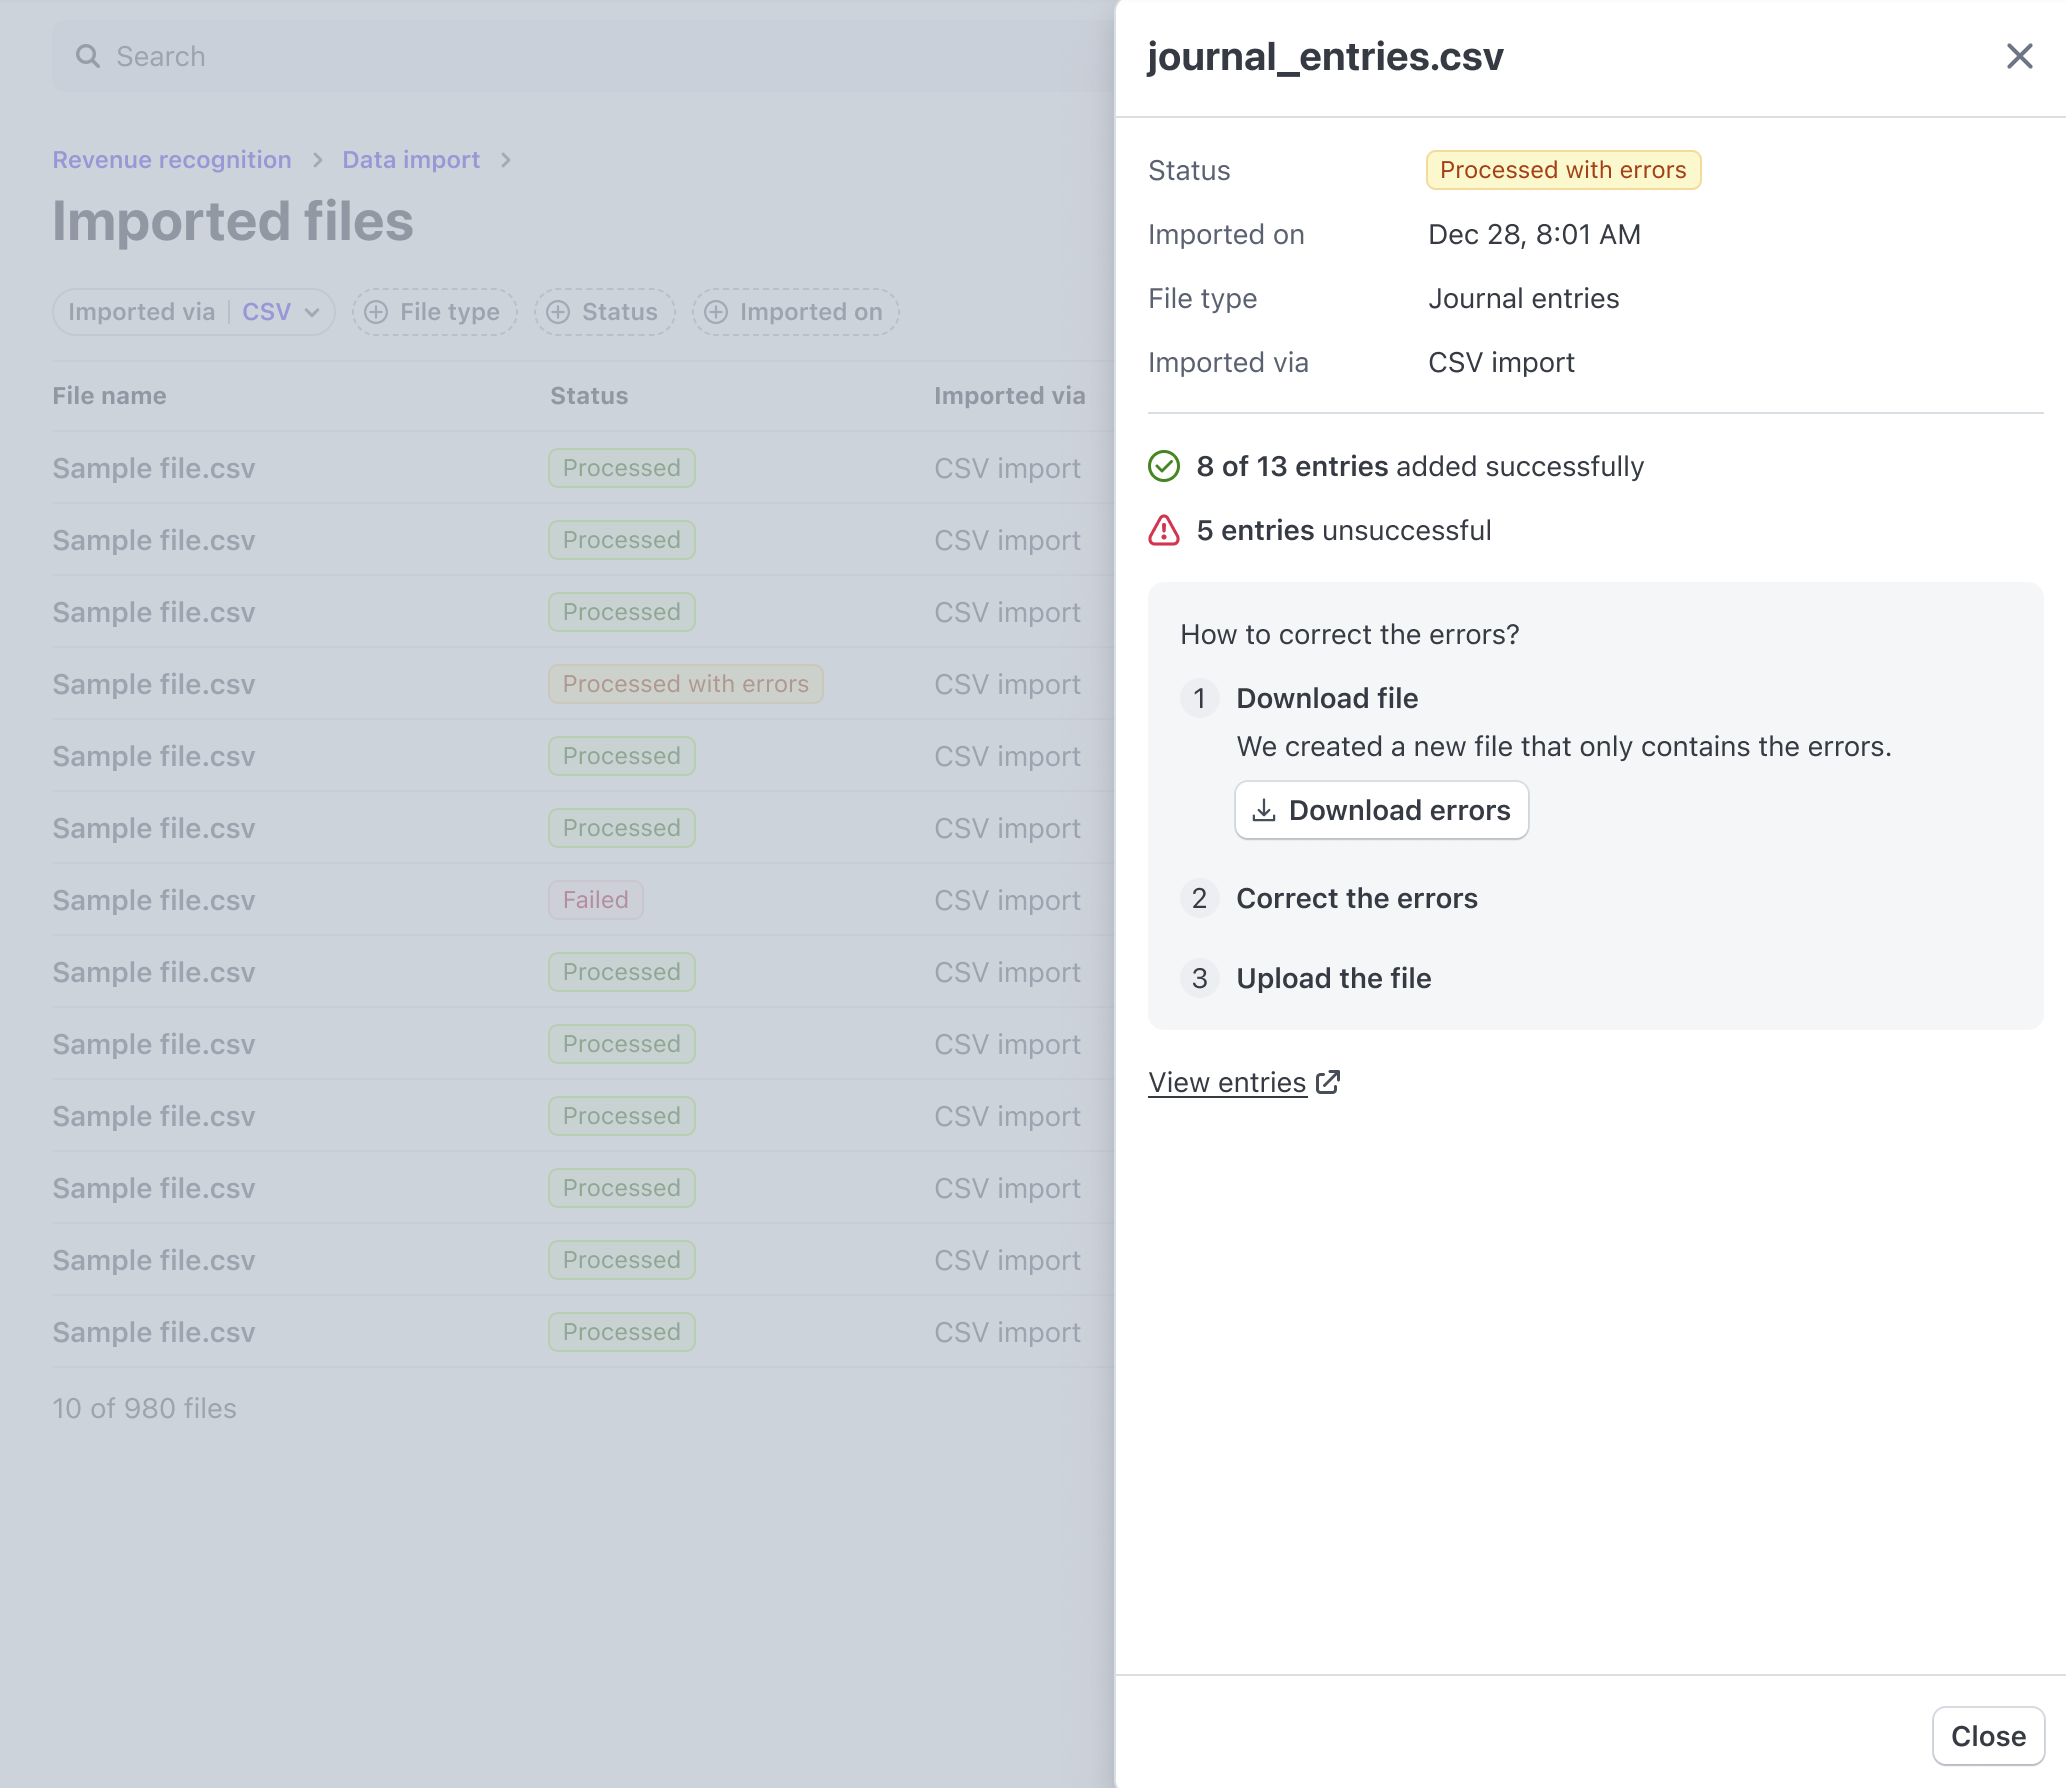Click the Processed with errors status badge
The height and width of the screenshot is (1788, 2066).
[x=1563, y=169]
